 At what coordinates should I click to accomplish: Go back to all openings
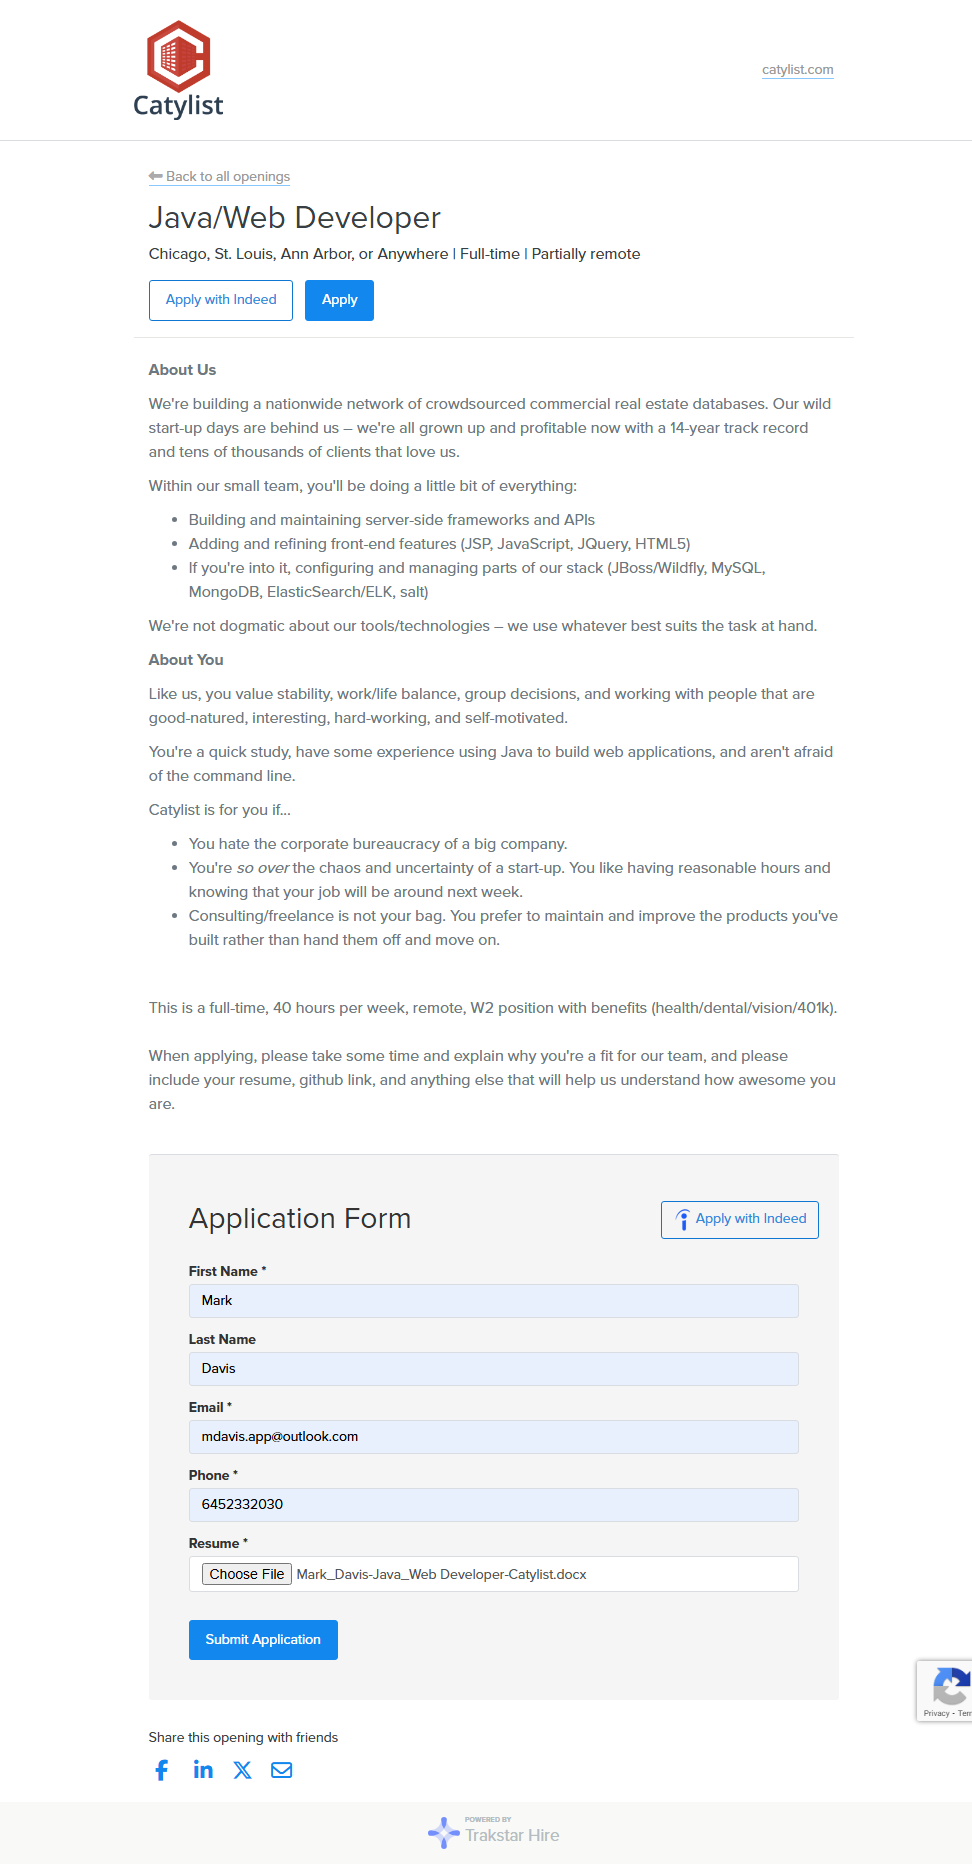tap(227, 177)
